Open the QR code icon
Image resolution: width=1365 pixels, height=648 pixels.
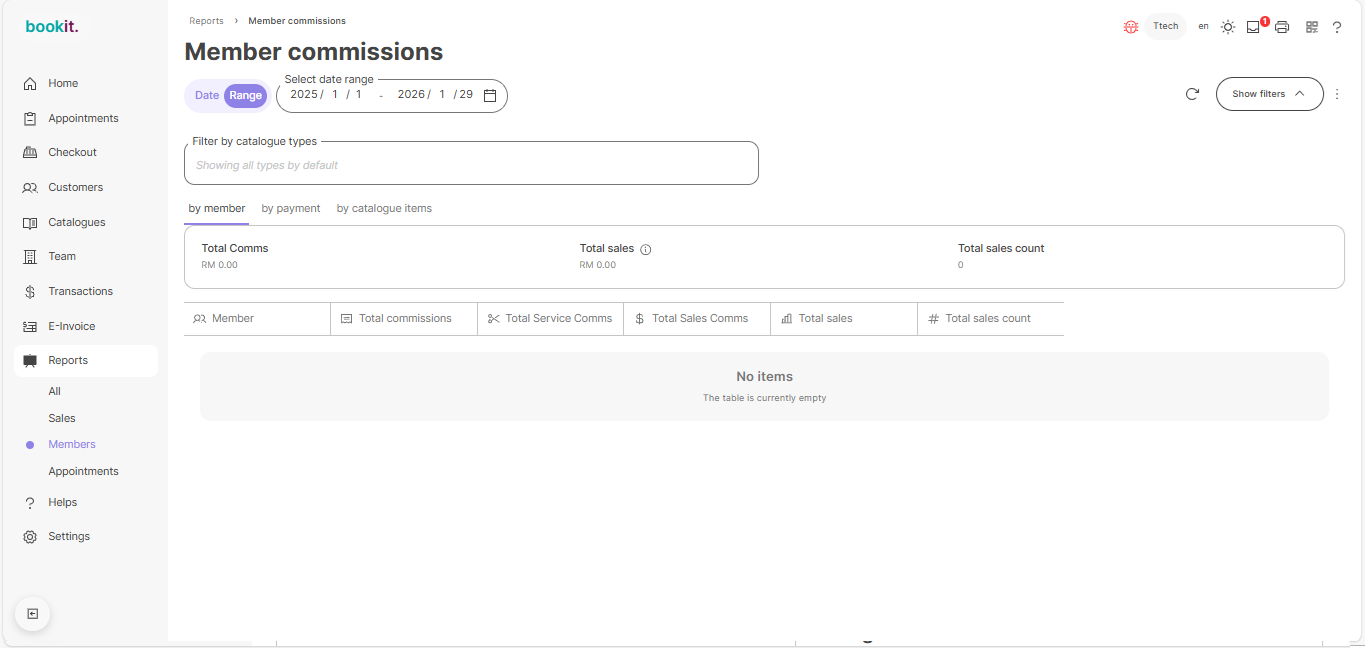(x=1312, y=27)
